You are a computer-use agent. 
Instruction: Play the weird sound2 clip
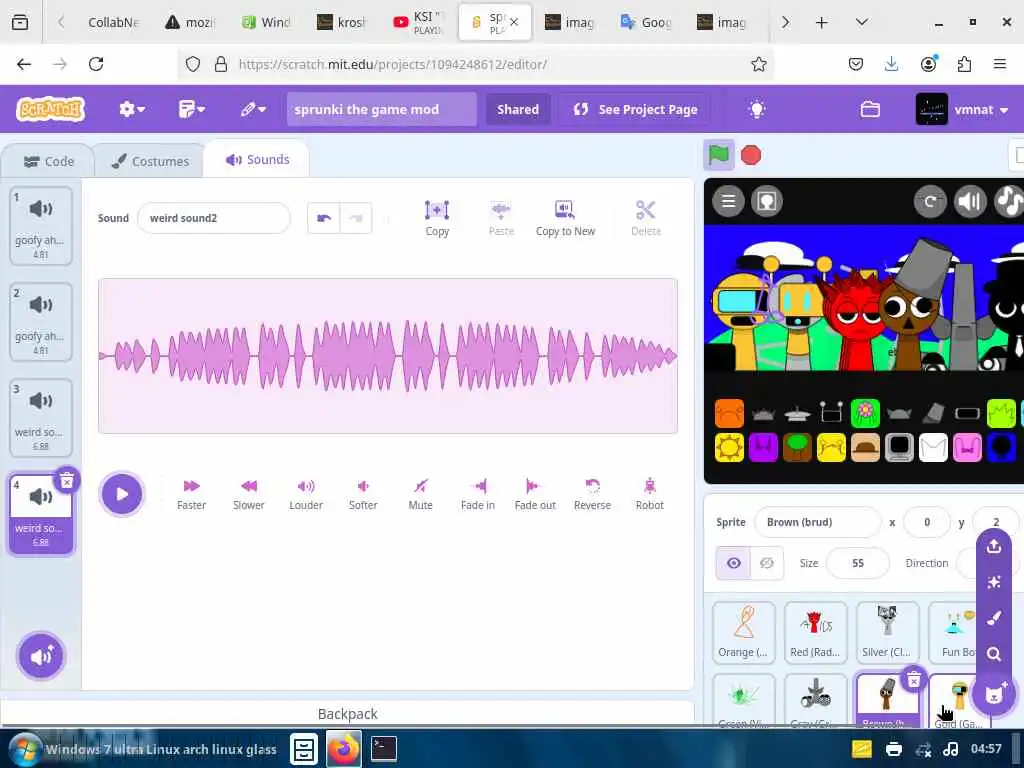coord(121,494)
